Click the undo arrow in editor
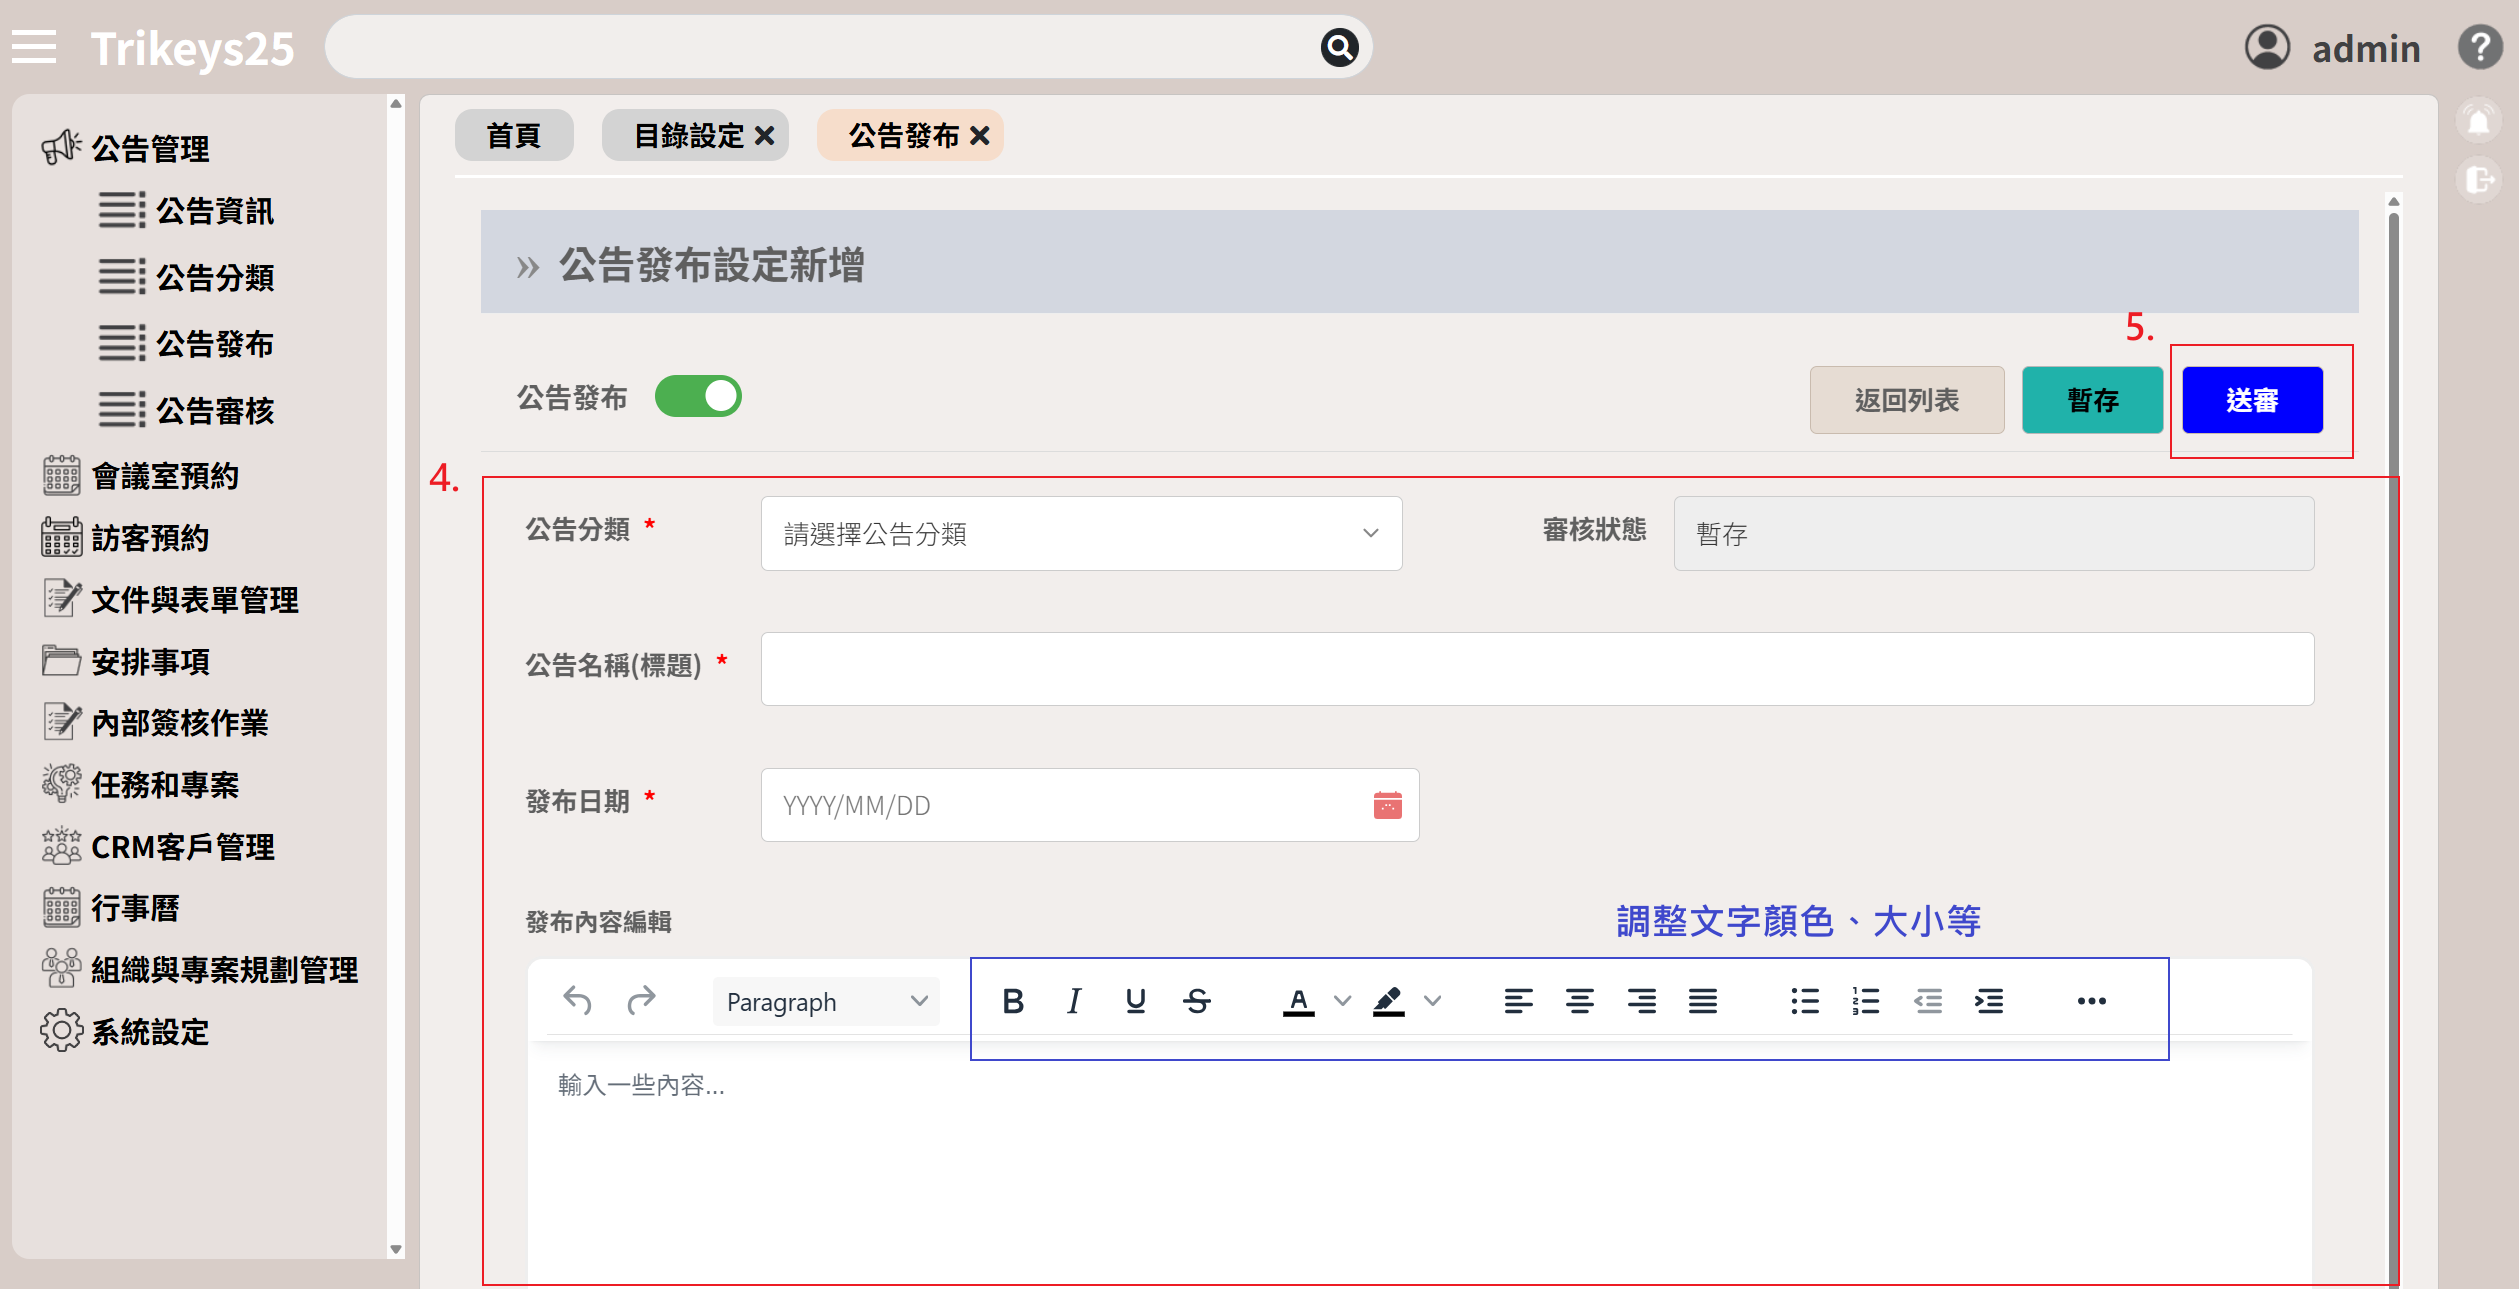 577,1000
